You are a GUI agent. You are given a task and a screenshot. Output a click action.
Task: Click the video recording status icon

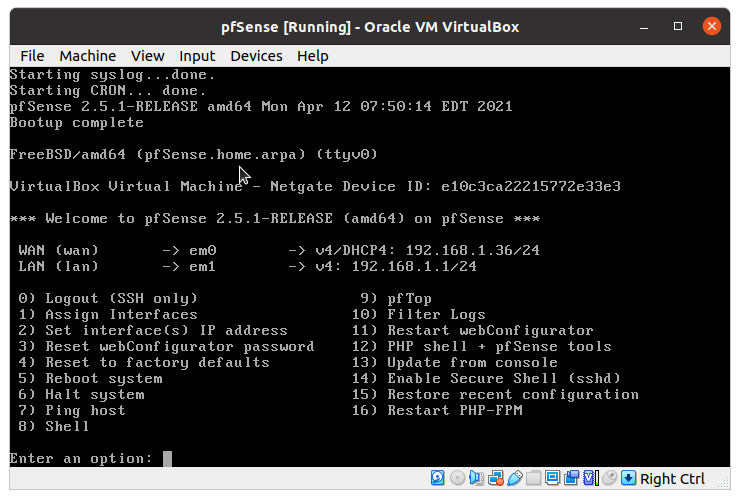pyautogui.click(x=571, y=478)
